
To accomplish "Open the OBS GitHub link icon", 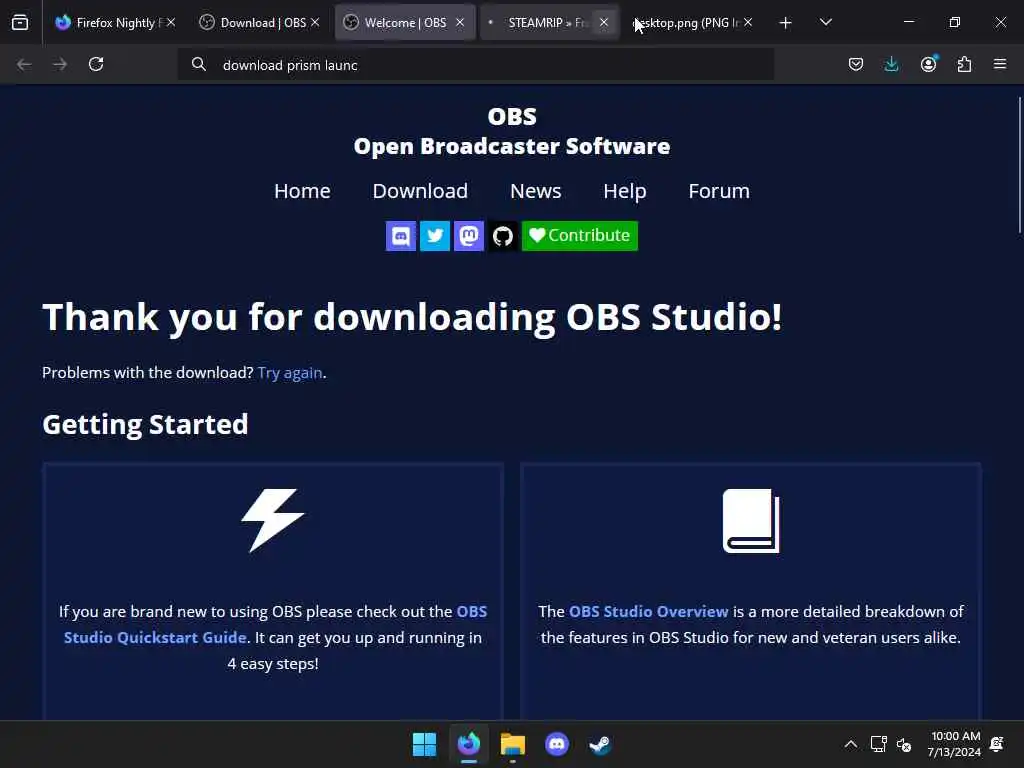I will pyautogui.click(x=503, y=236).
